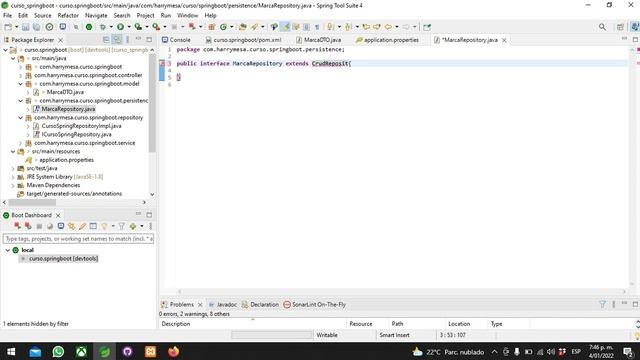
Task: Click the New file toolbar icon
Action: (8, 27)
